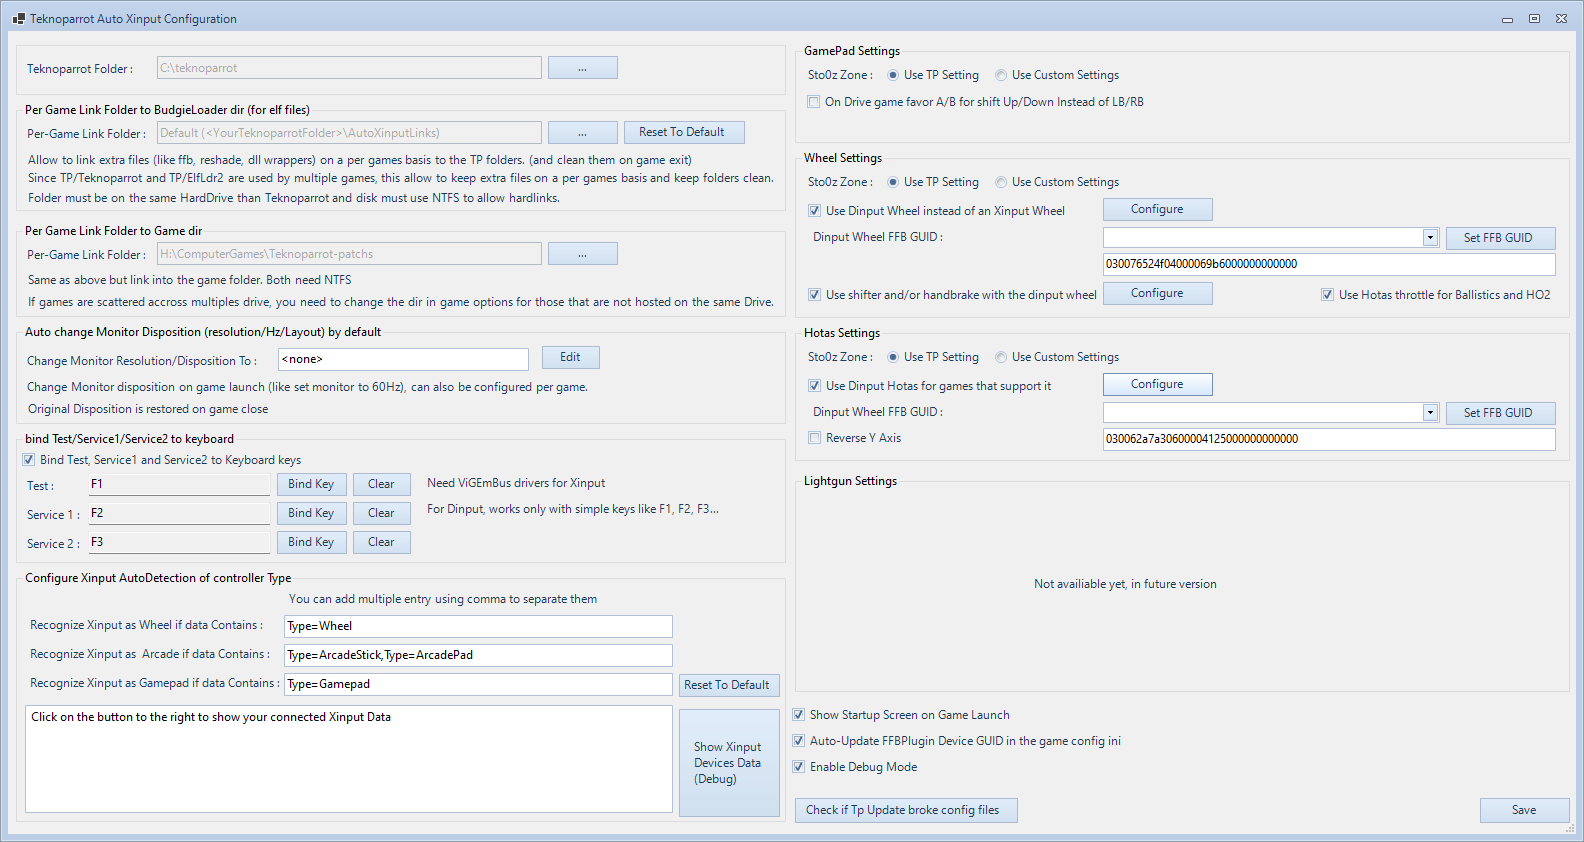Edit the Recognize Xinput as Gamepad field

tap(478, 684)
